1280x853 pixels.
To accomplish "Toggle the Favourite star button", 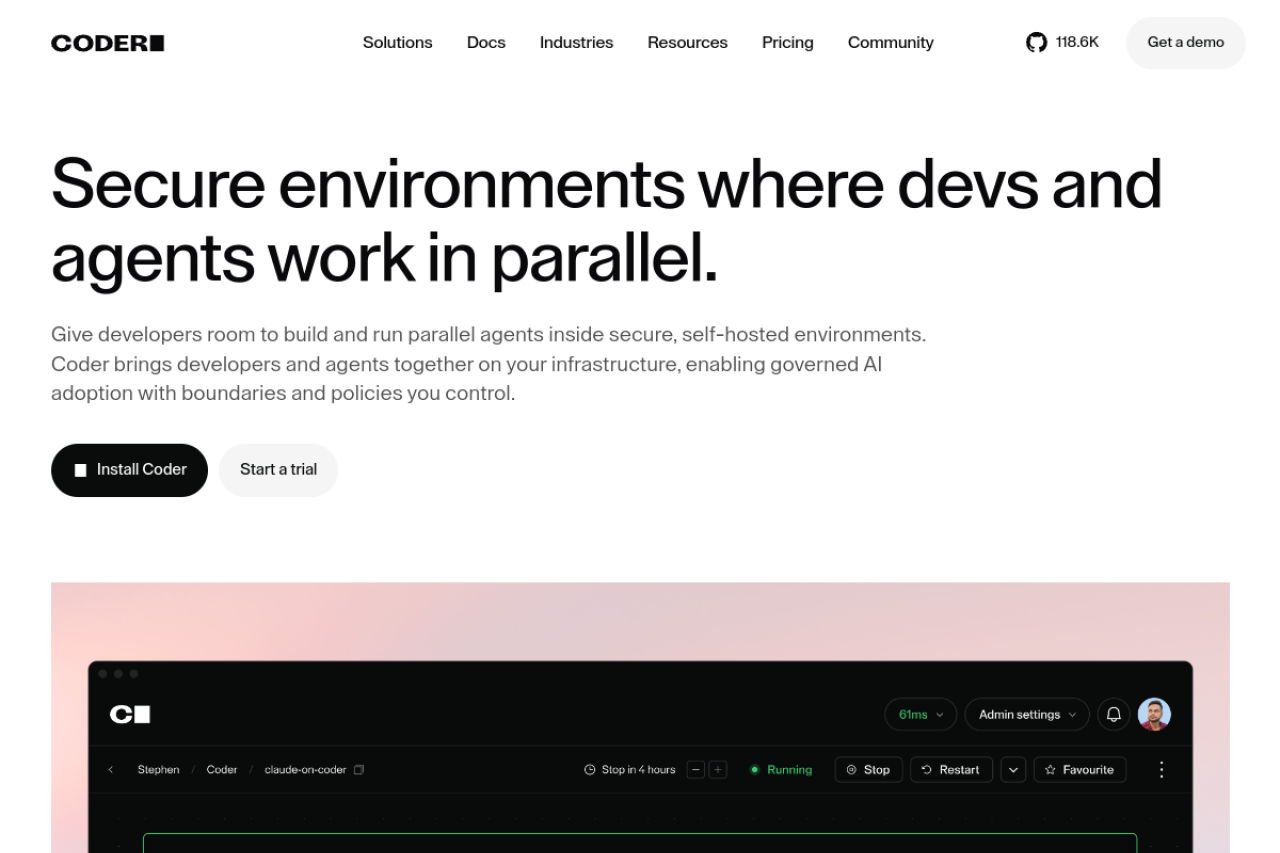I will pos(1079,769).
